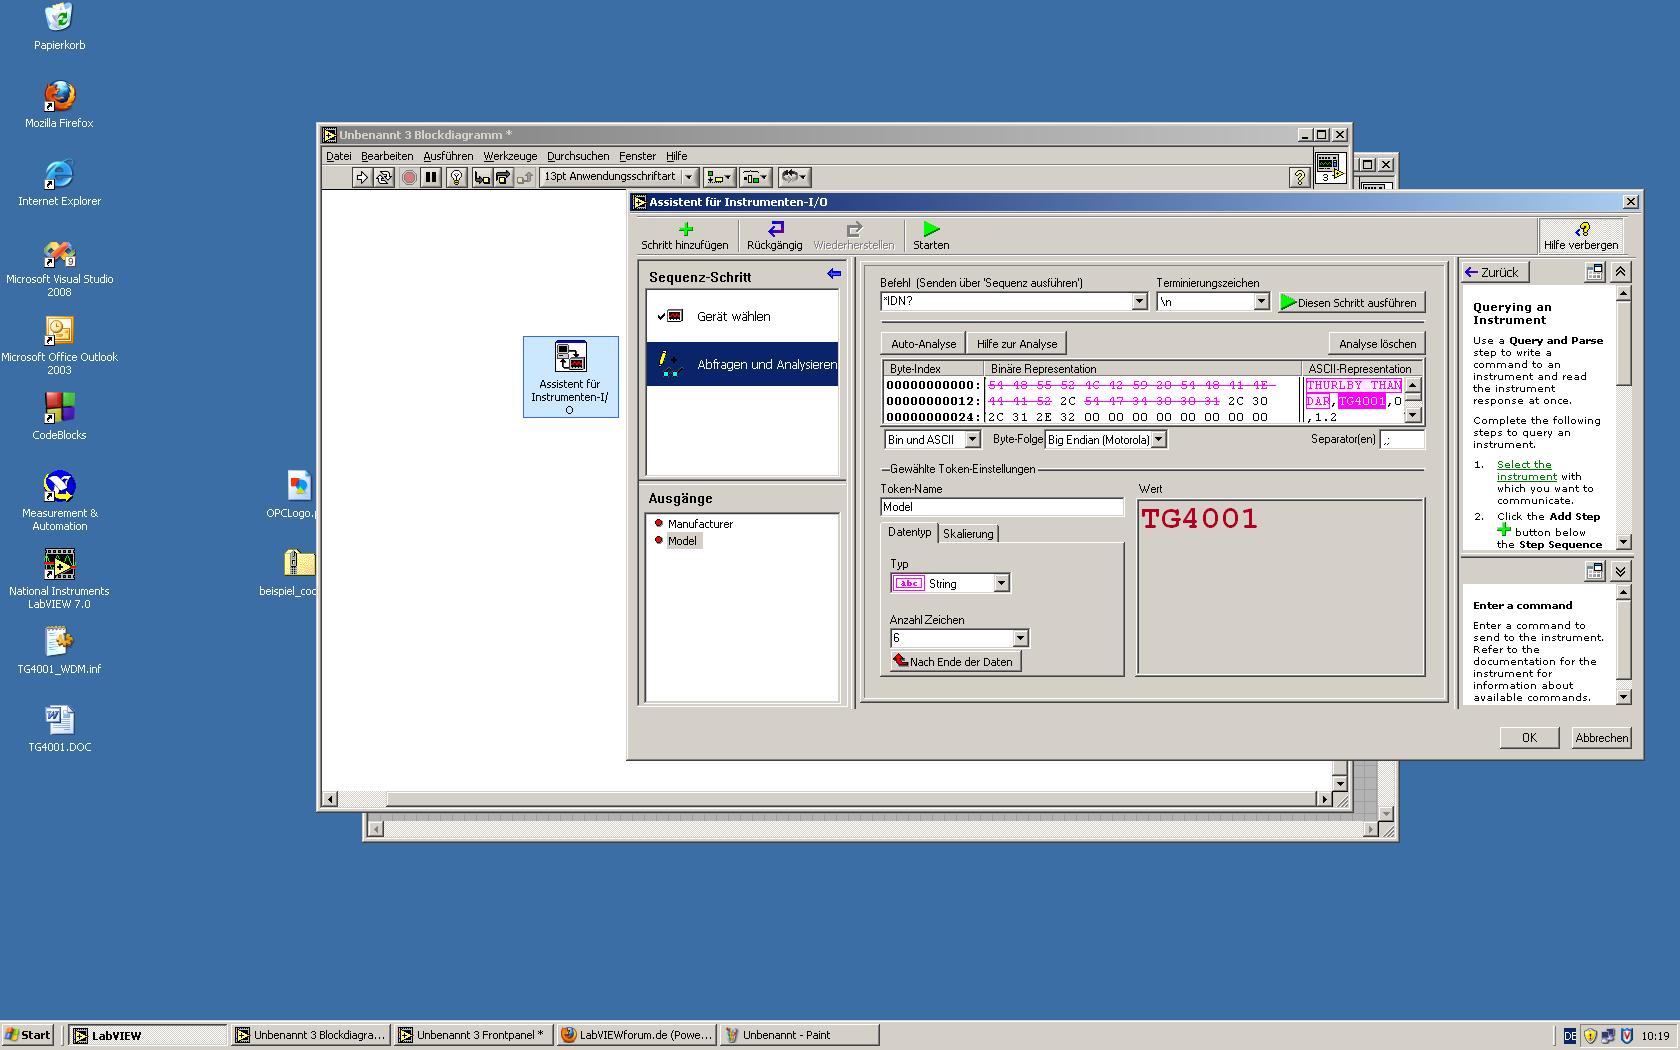Click the Analyse löschen button
This screenshot has width=1680, height=1050.
point(1377,344)
